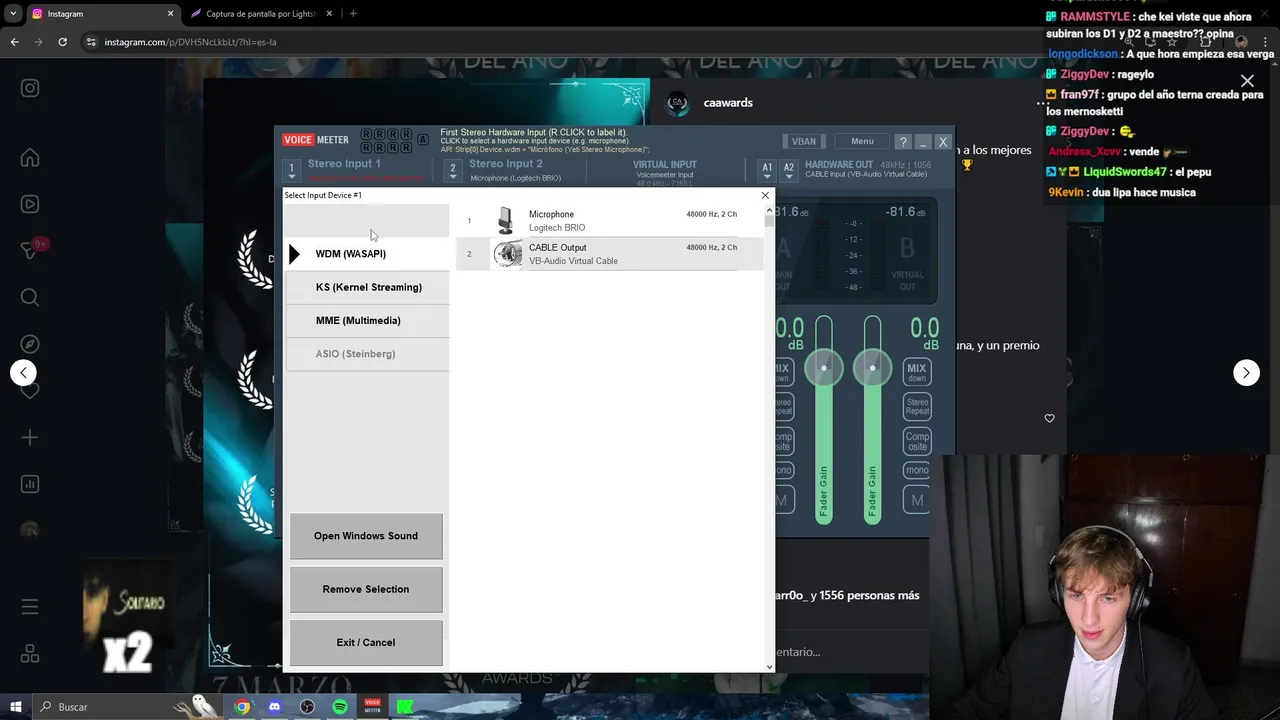Click browser address bar URL
1280x720 pixels.
click(x=190, y=42)
